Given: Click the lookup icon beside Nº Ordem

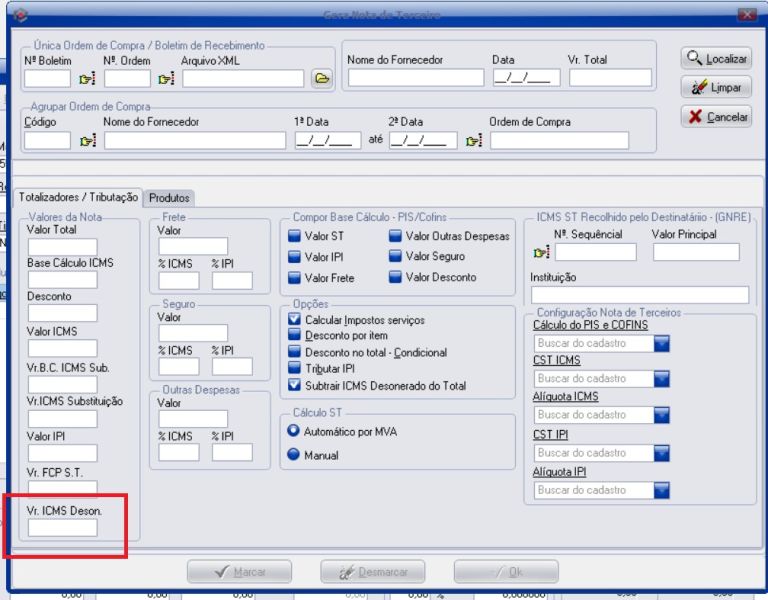Looking at the screenshot, I should click(x=162, y=79).
